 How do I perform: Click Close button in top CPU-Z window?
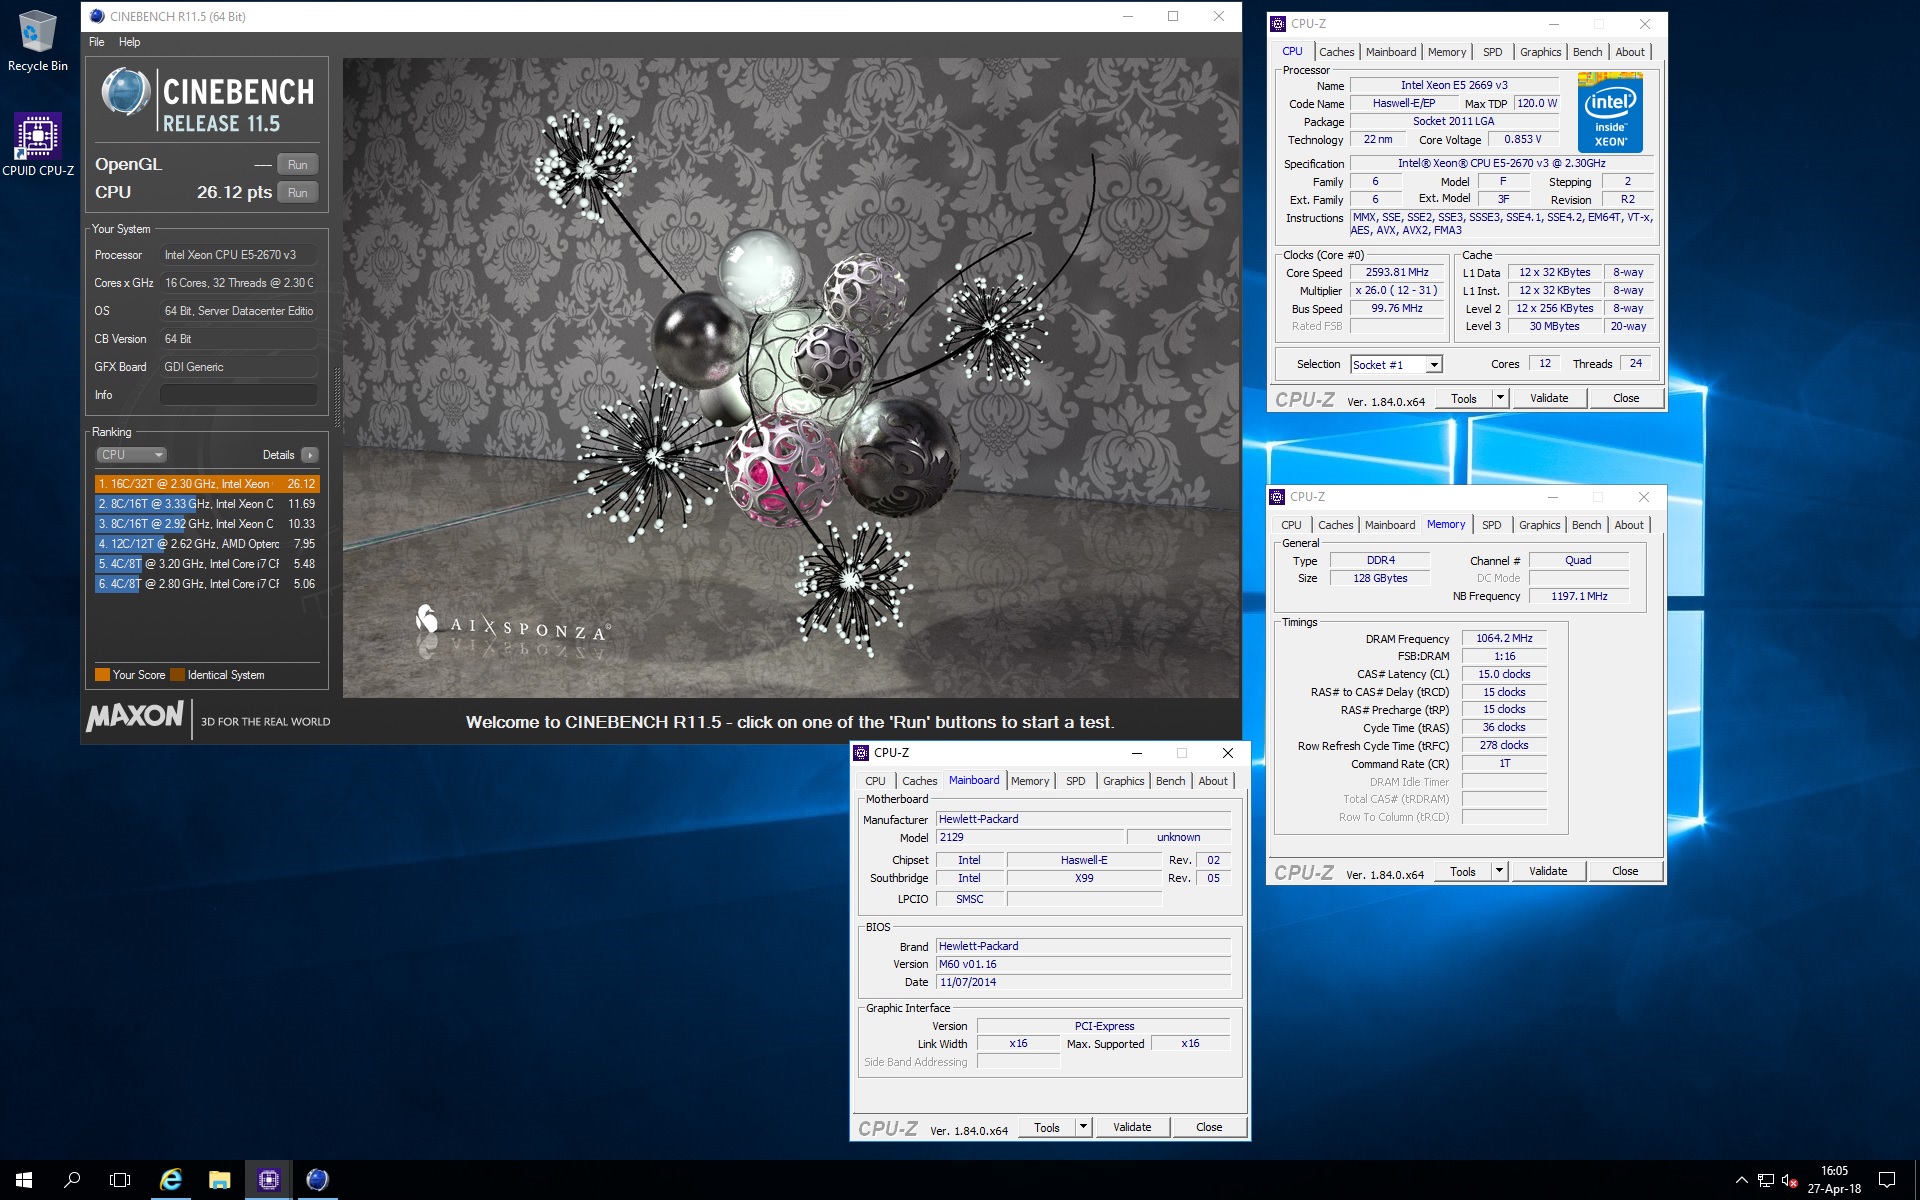[1626, 398]
